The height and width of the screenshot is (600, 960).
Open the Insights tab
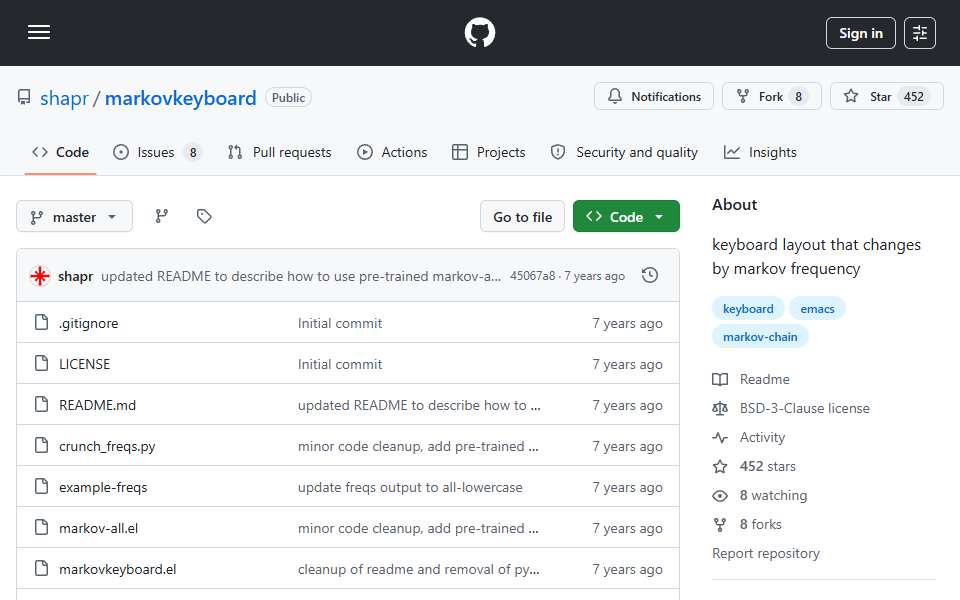(x=760, y=152)
